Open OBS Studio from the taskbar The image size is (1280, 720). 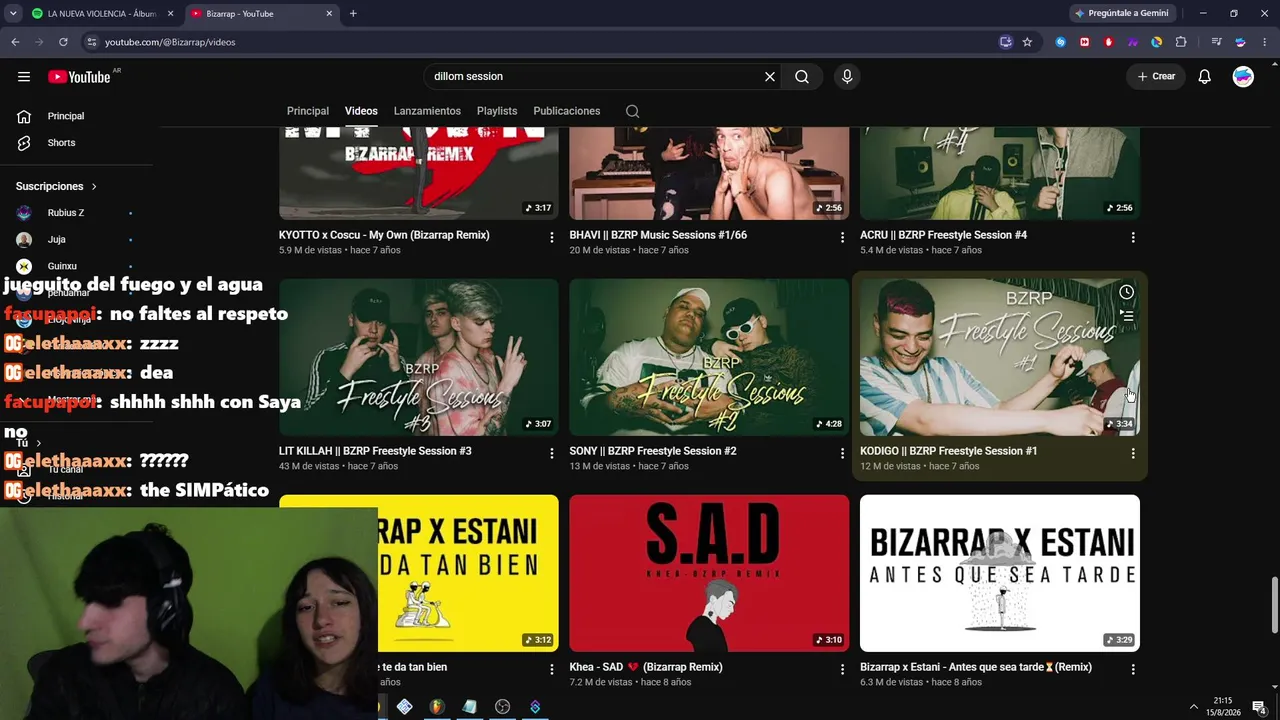point(502,707)
